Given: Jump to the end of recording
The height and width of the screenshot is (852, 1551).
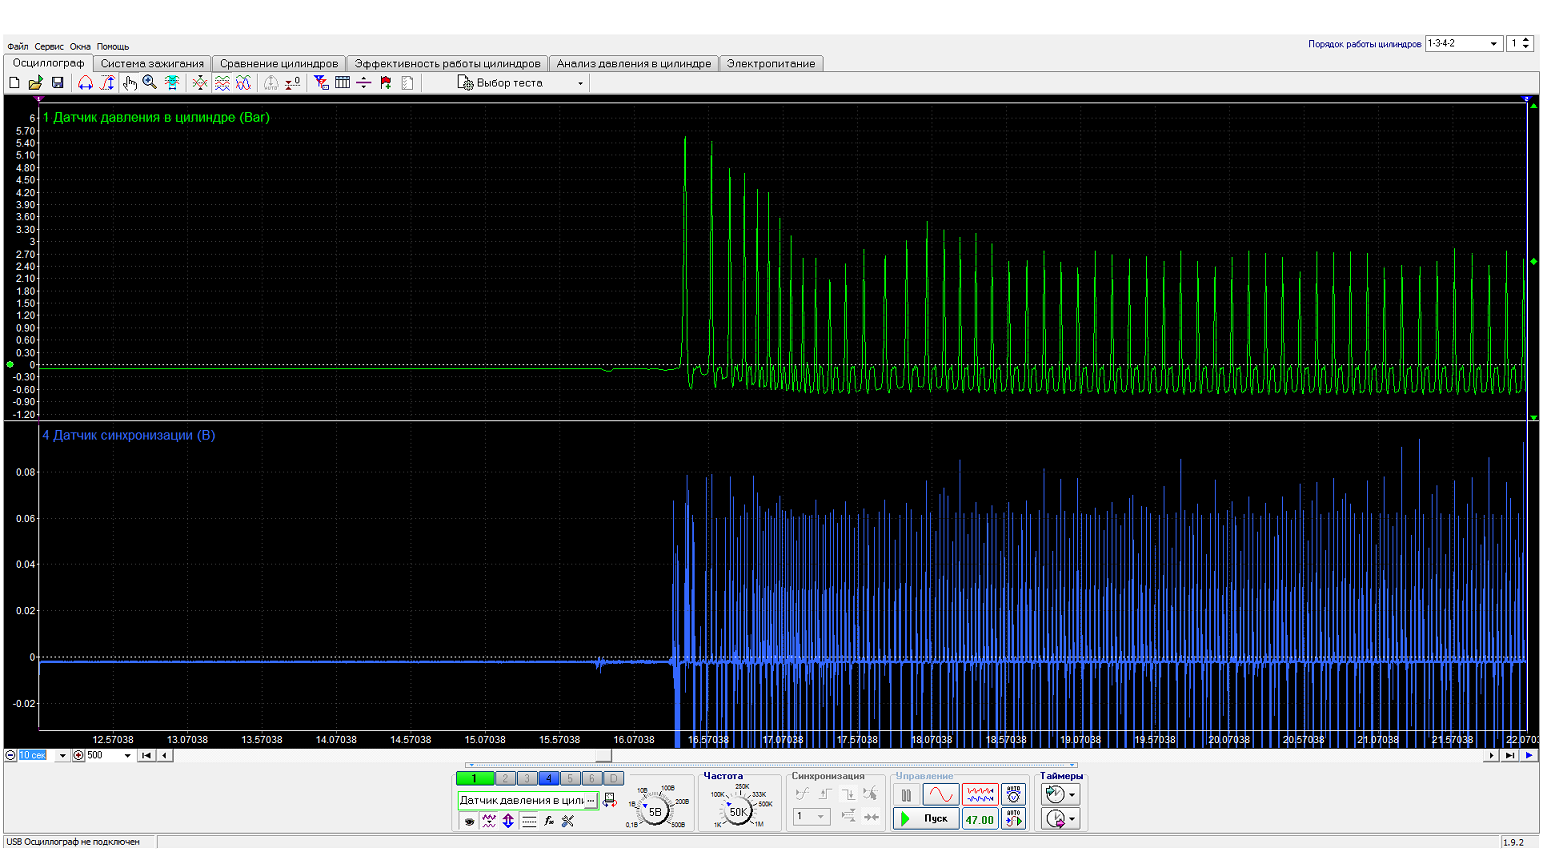Looking at the screenshot, I should pyautogui.click(x=1509, y=755).
